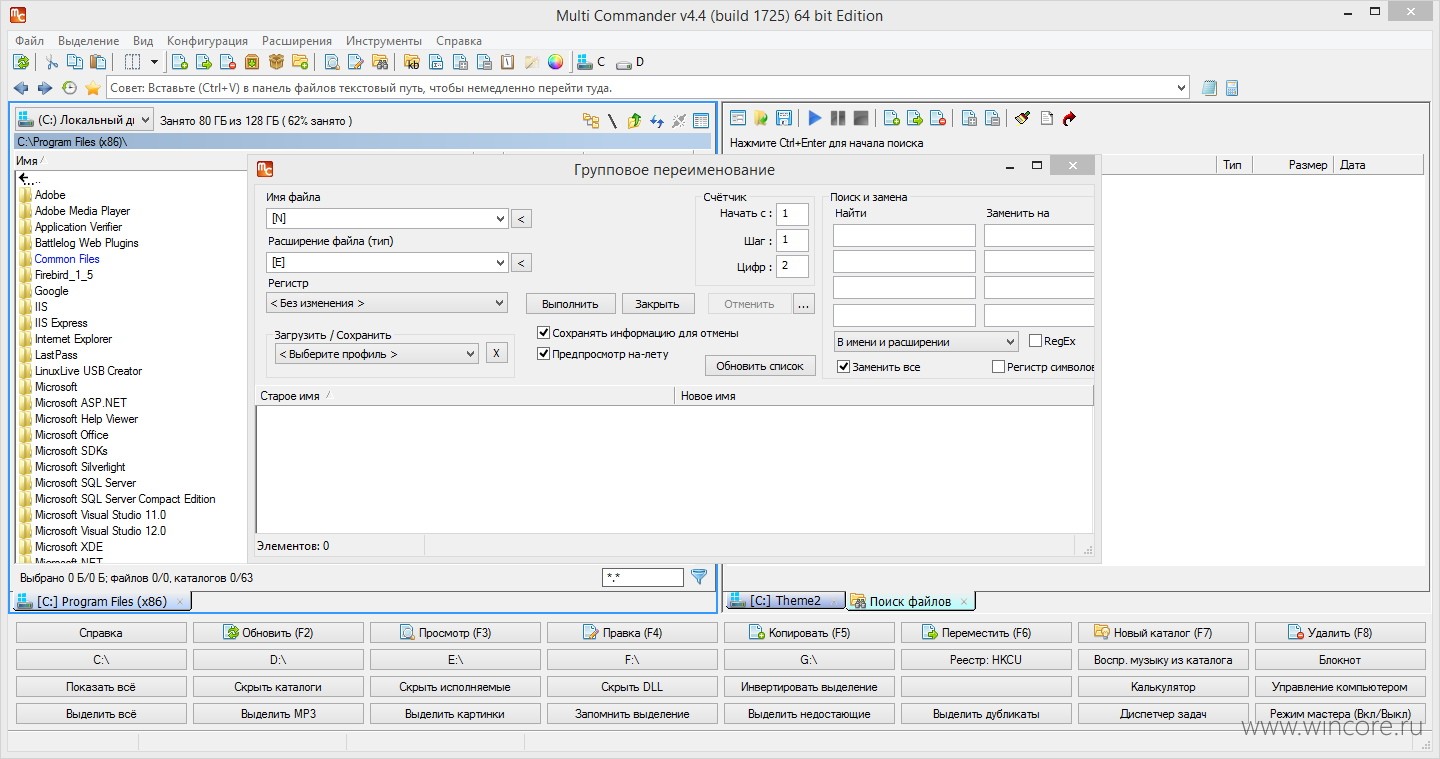Open the '< Выберите профиль >' dropdown

tap(377, 354)
